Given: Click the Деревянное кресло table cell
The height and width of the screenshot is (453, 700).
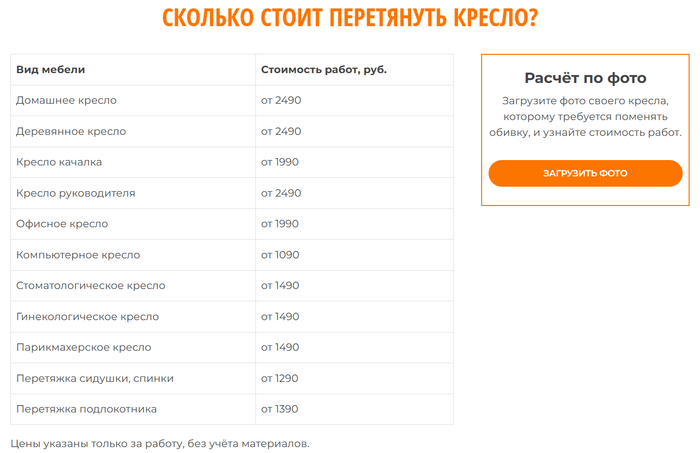Looking at the screenshot, I should 71,132.
